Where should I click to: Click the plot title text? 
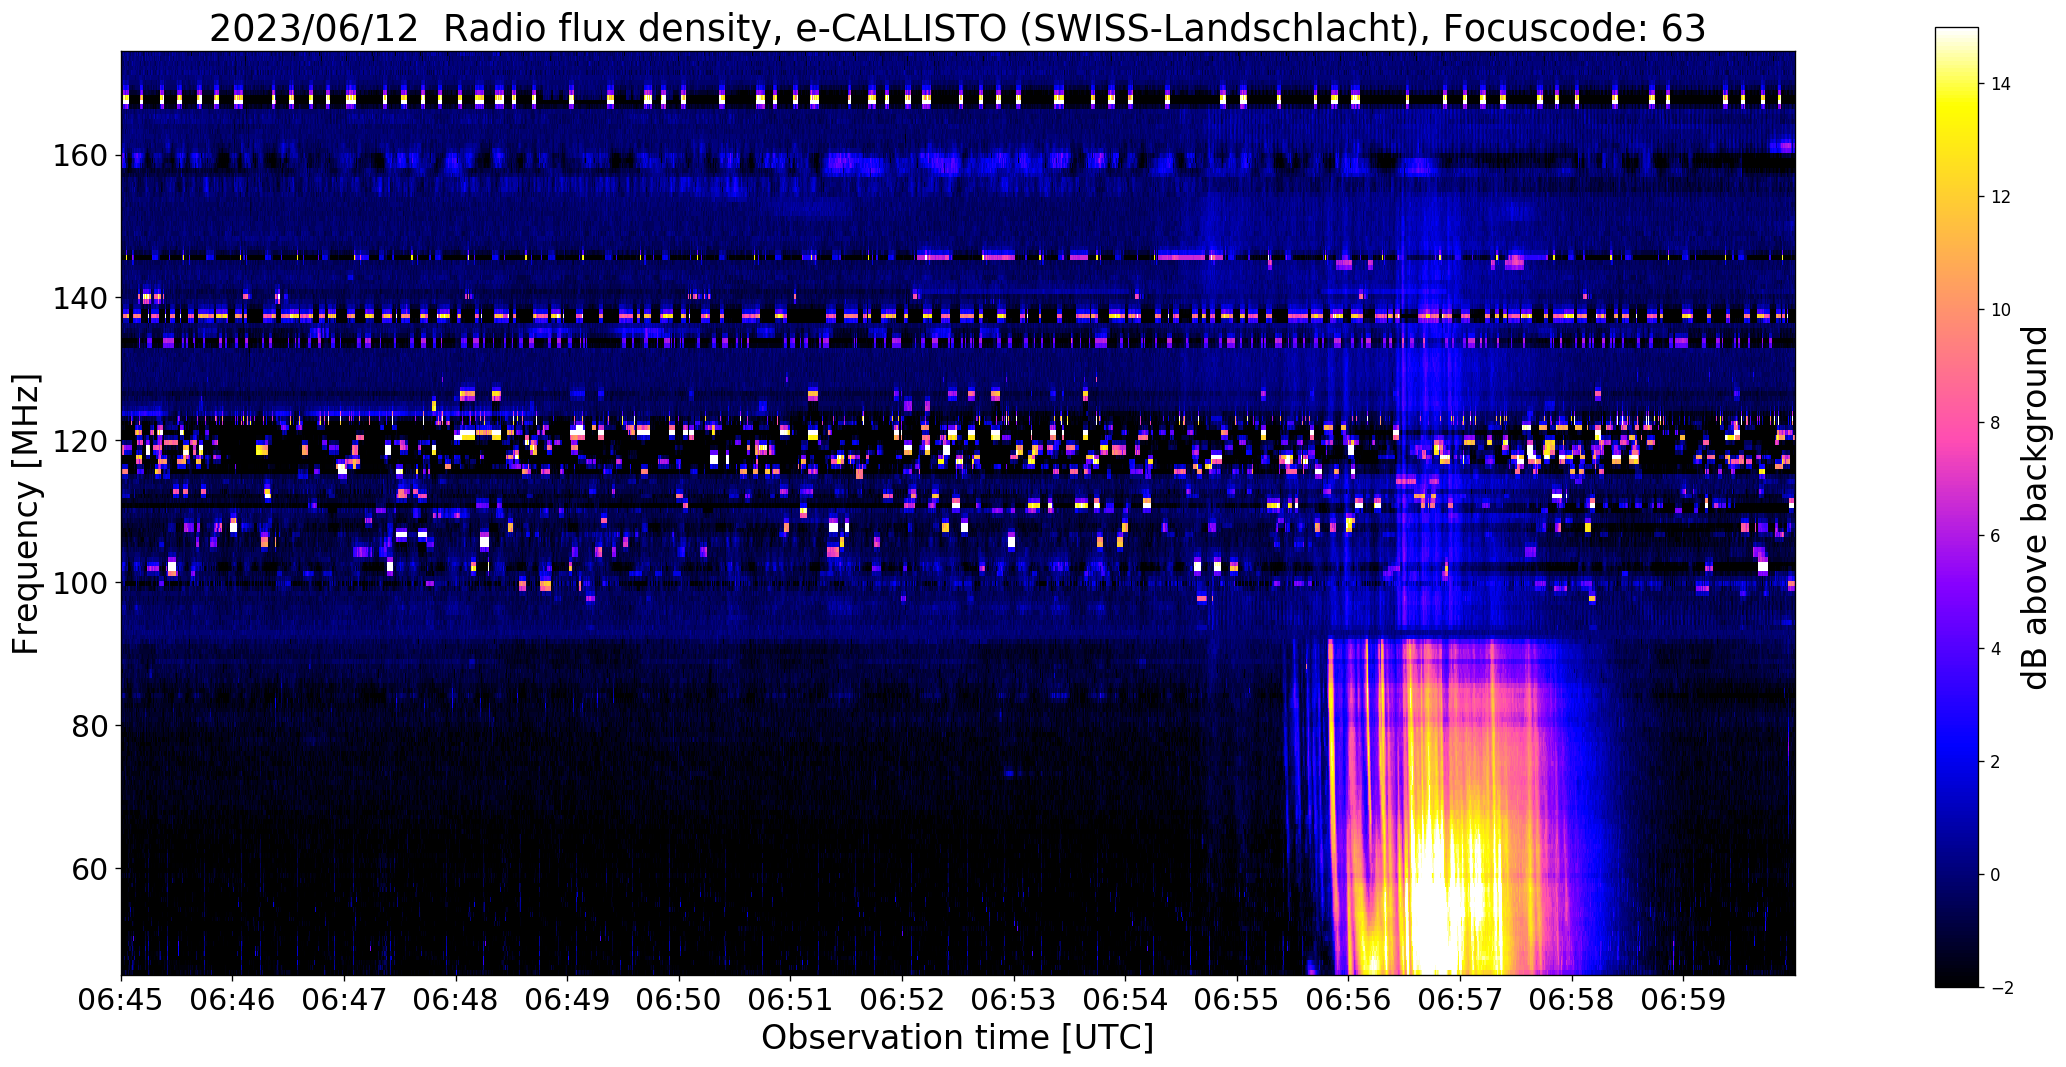(957, 29)
